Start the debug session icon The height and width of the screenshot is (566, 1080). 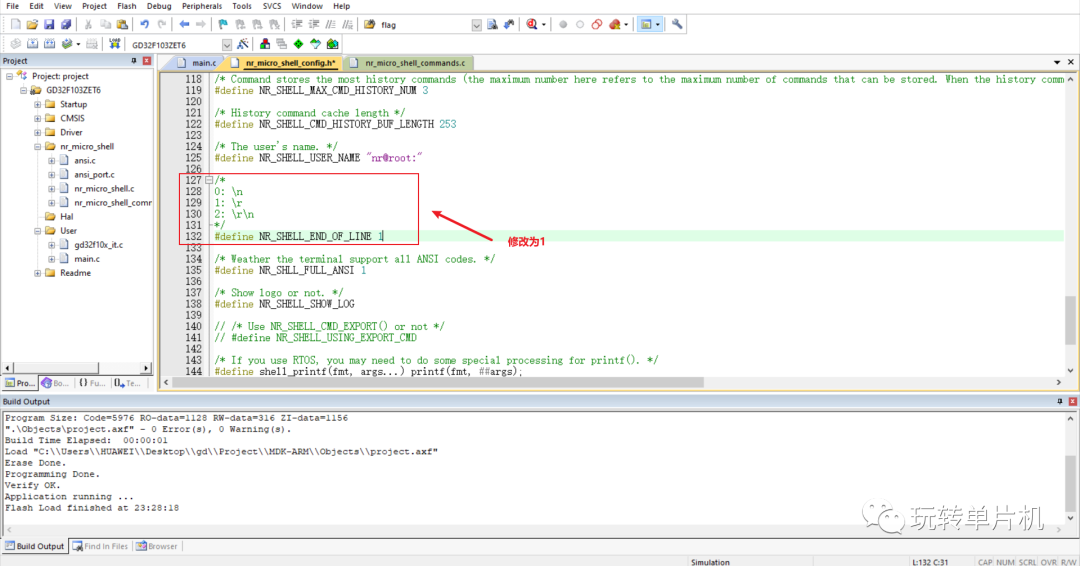click(x=532, y=24)
